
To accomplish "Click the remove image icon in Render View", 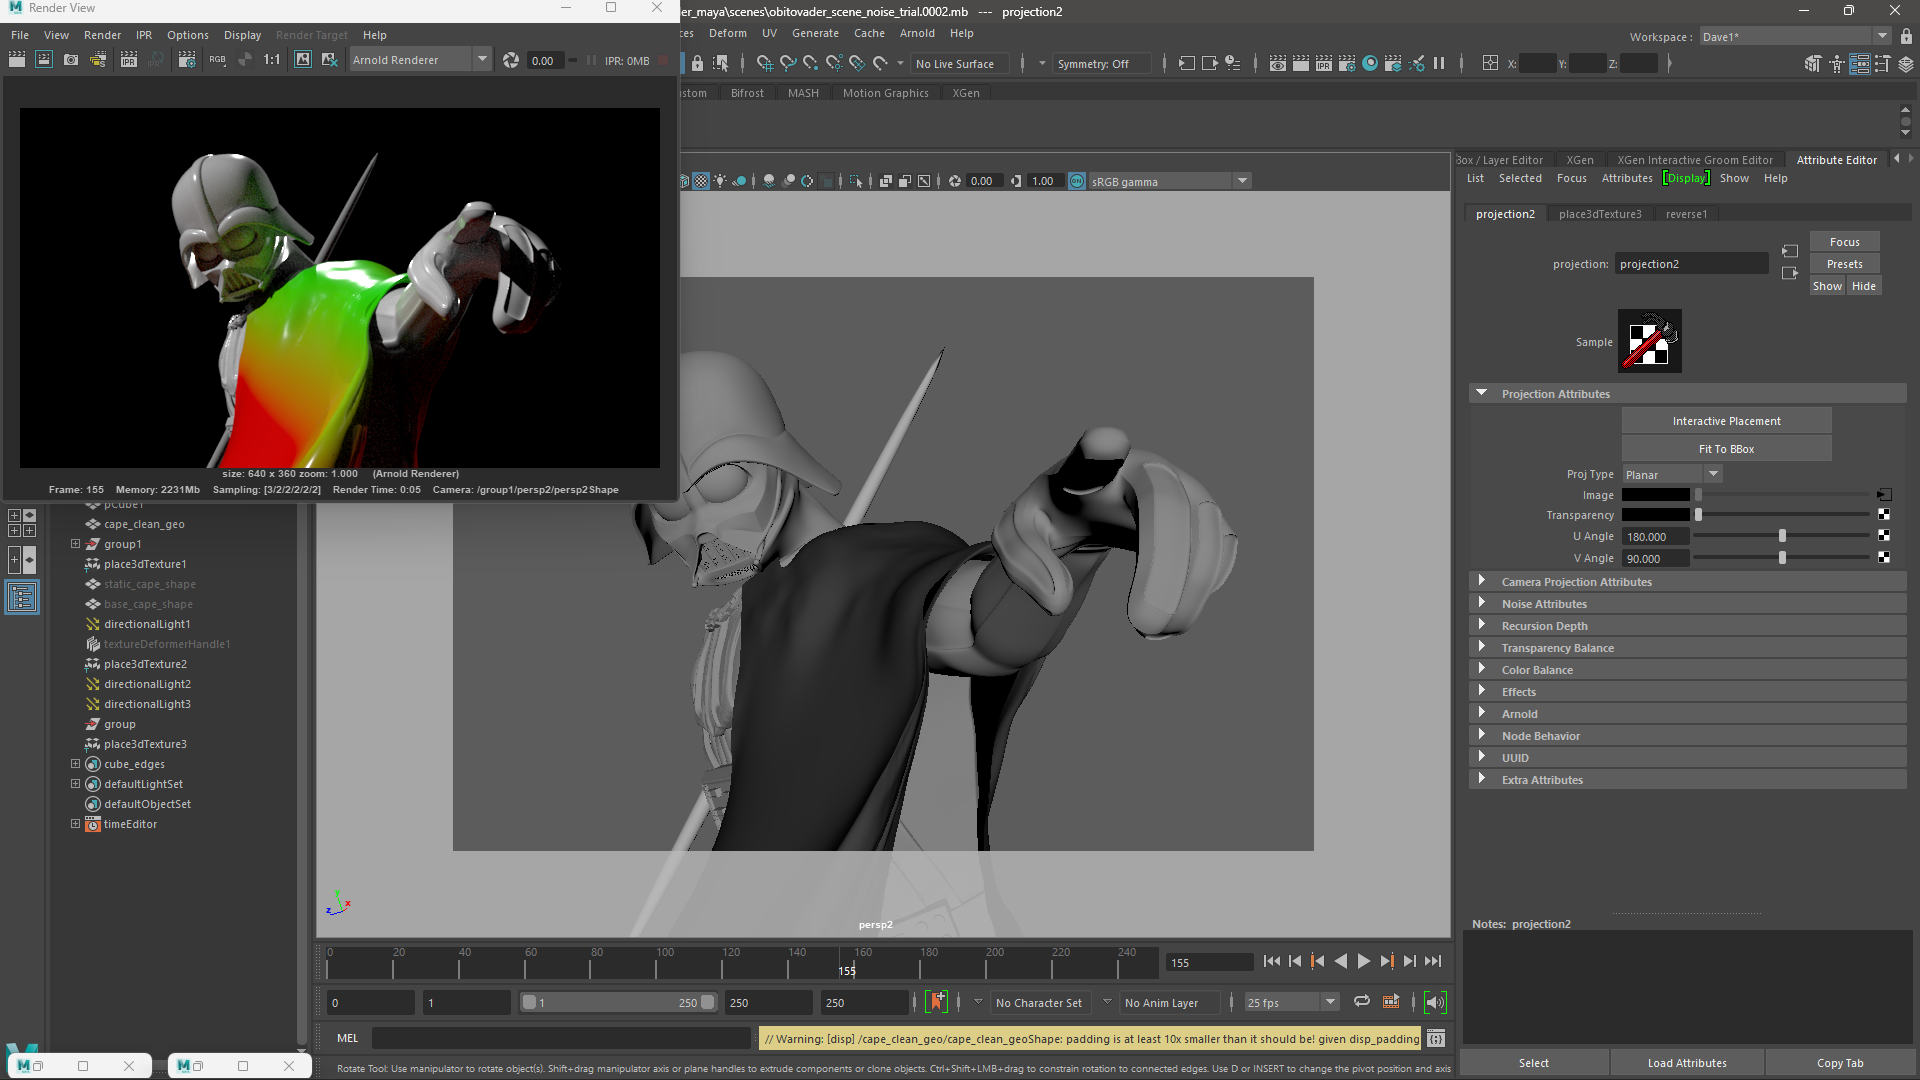I will (x=329, y=60).
